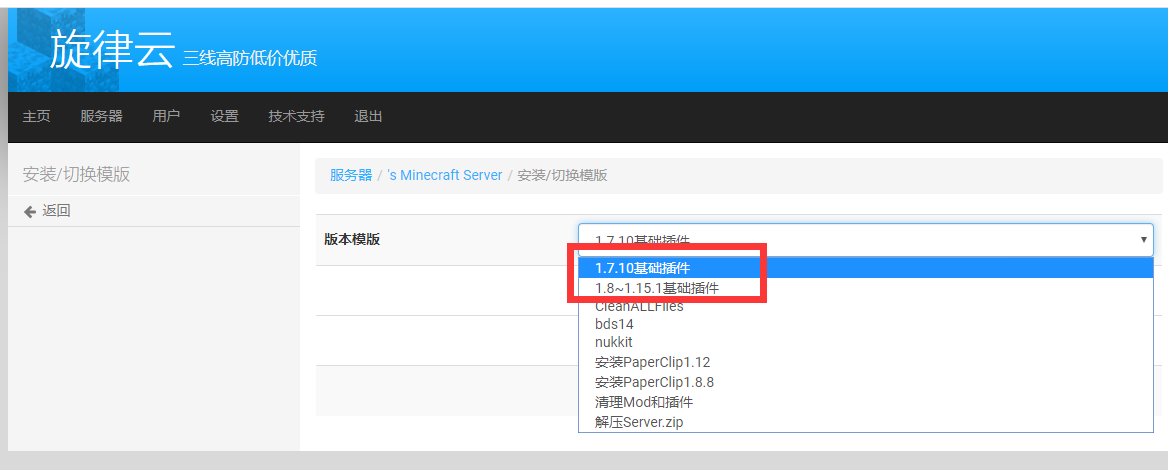Open the 用户 menu item
Image resolution: width=1168 pixels, height=470 pixels.
pyautogui.click(x=166, y=116)
